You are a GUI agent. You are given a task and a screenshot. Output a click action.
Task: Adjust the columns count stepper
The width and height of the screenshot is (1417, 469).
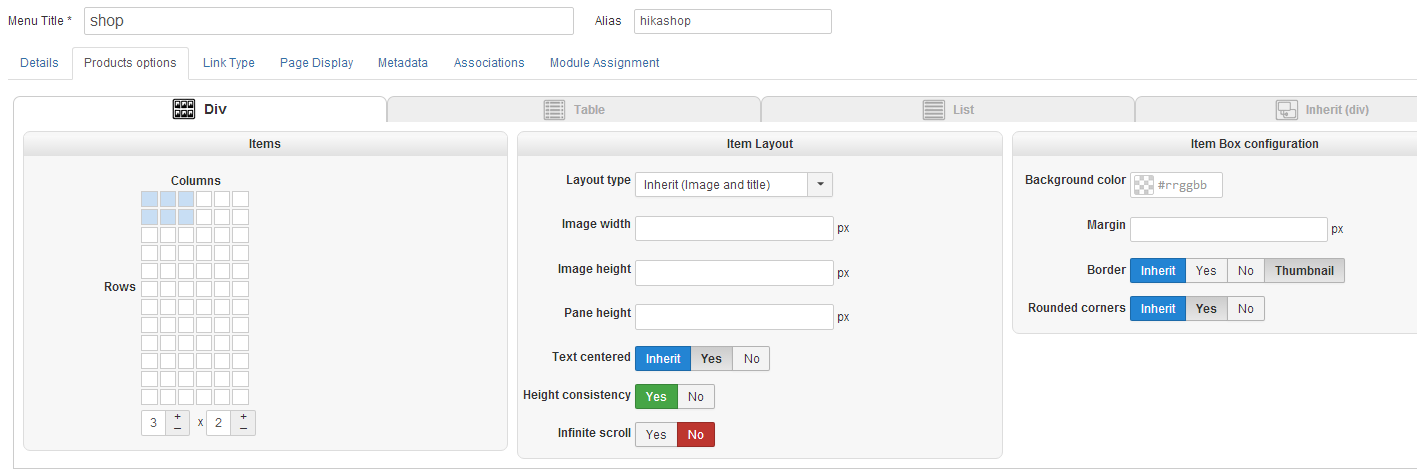pyautogui.click(x=177, y=423)
